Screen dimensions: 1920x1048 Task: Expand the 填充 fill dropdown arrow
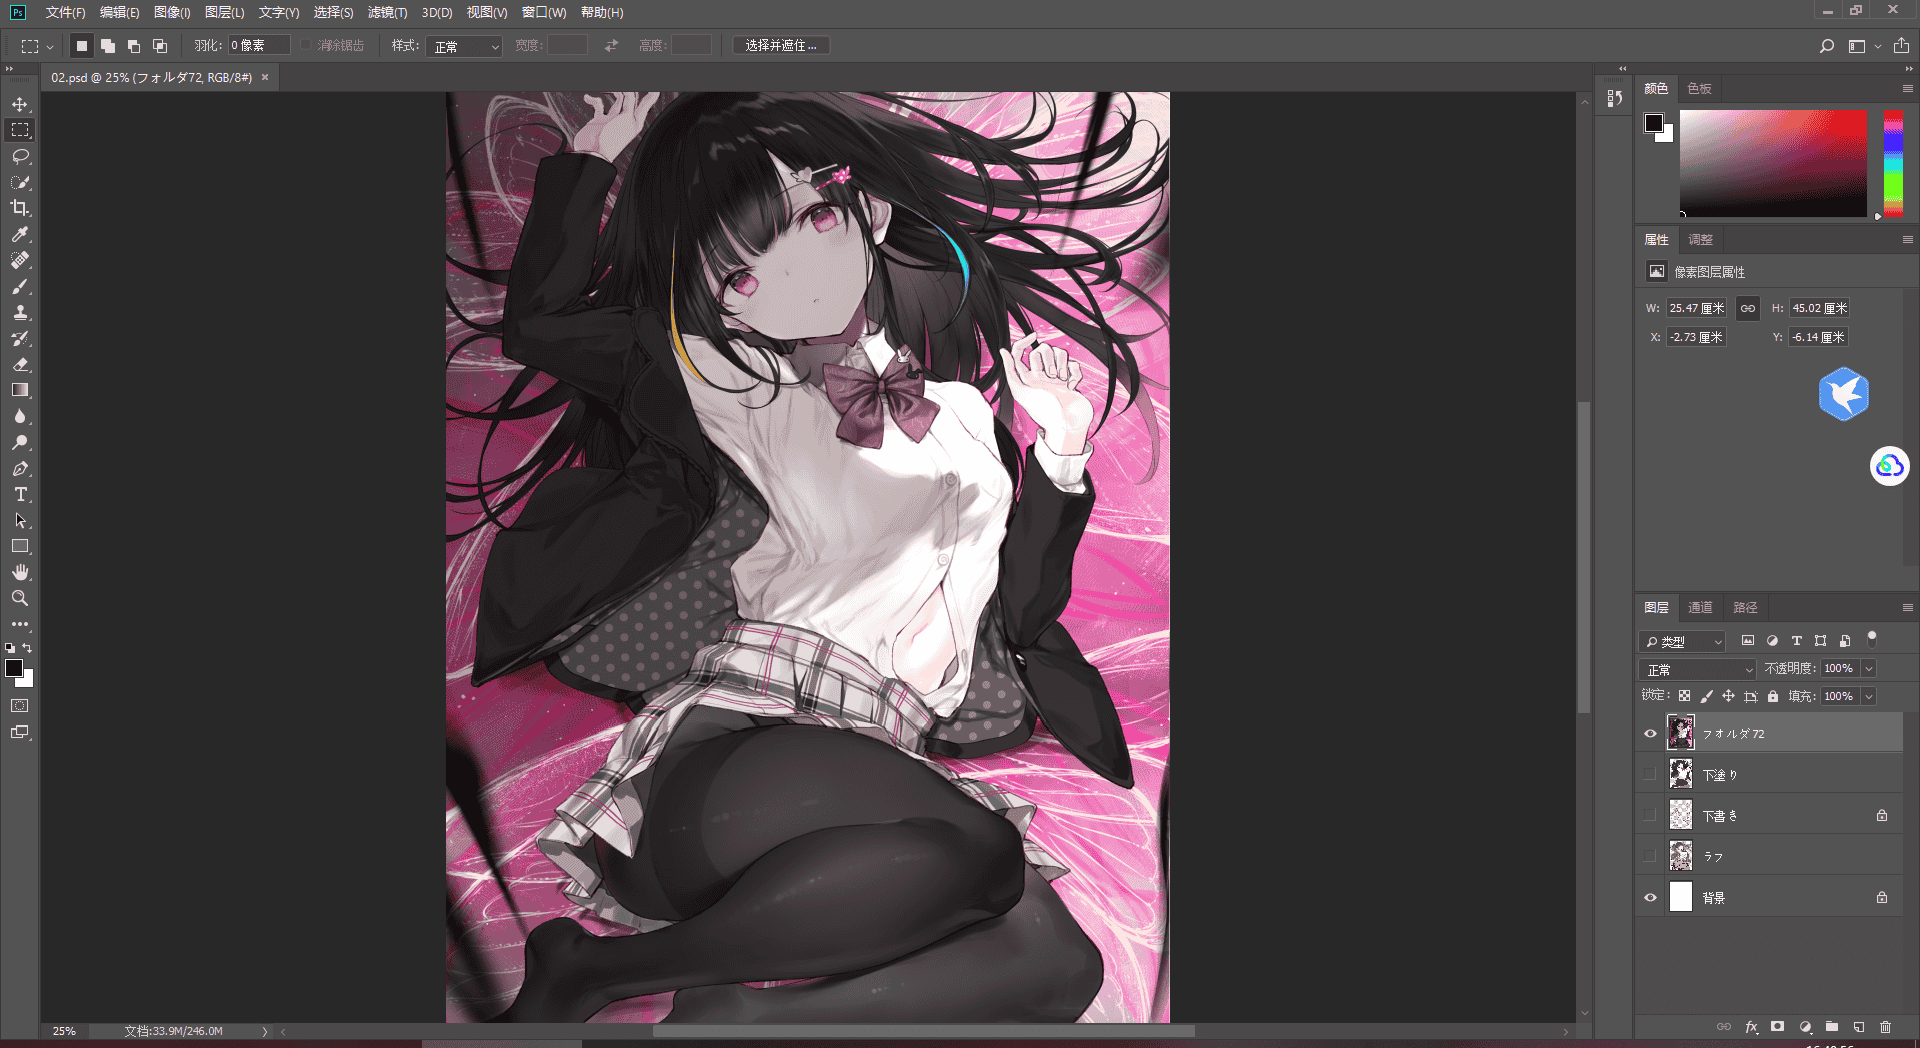1868,696
